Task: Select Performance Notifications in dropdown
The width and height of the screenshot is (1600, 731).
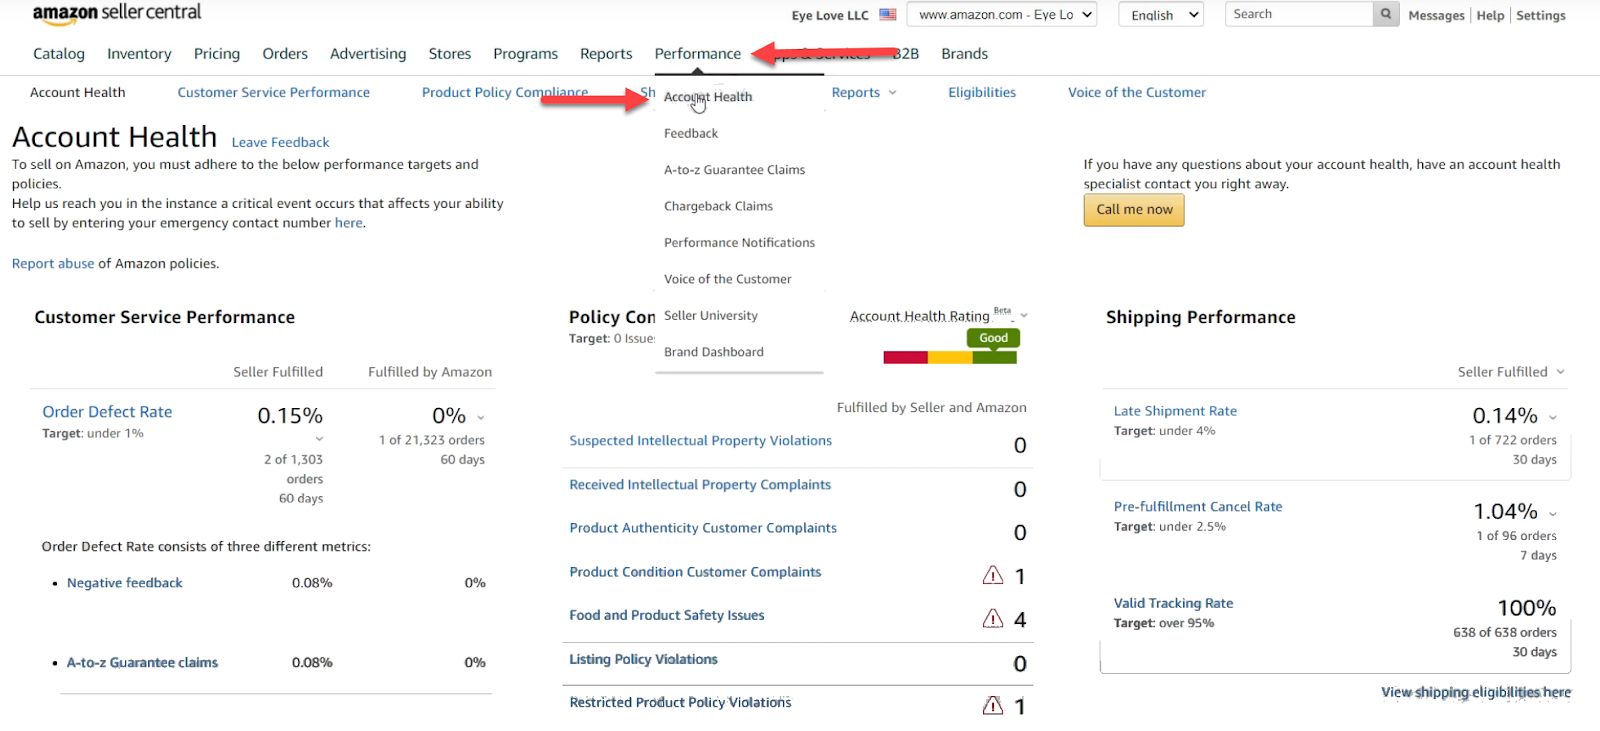Action: (x=739, y=243)
